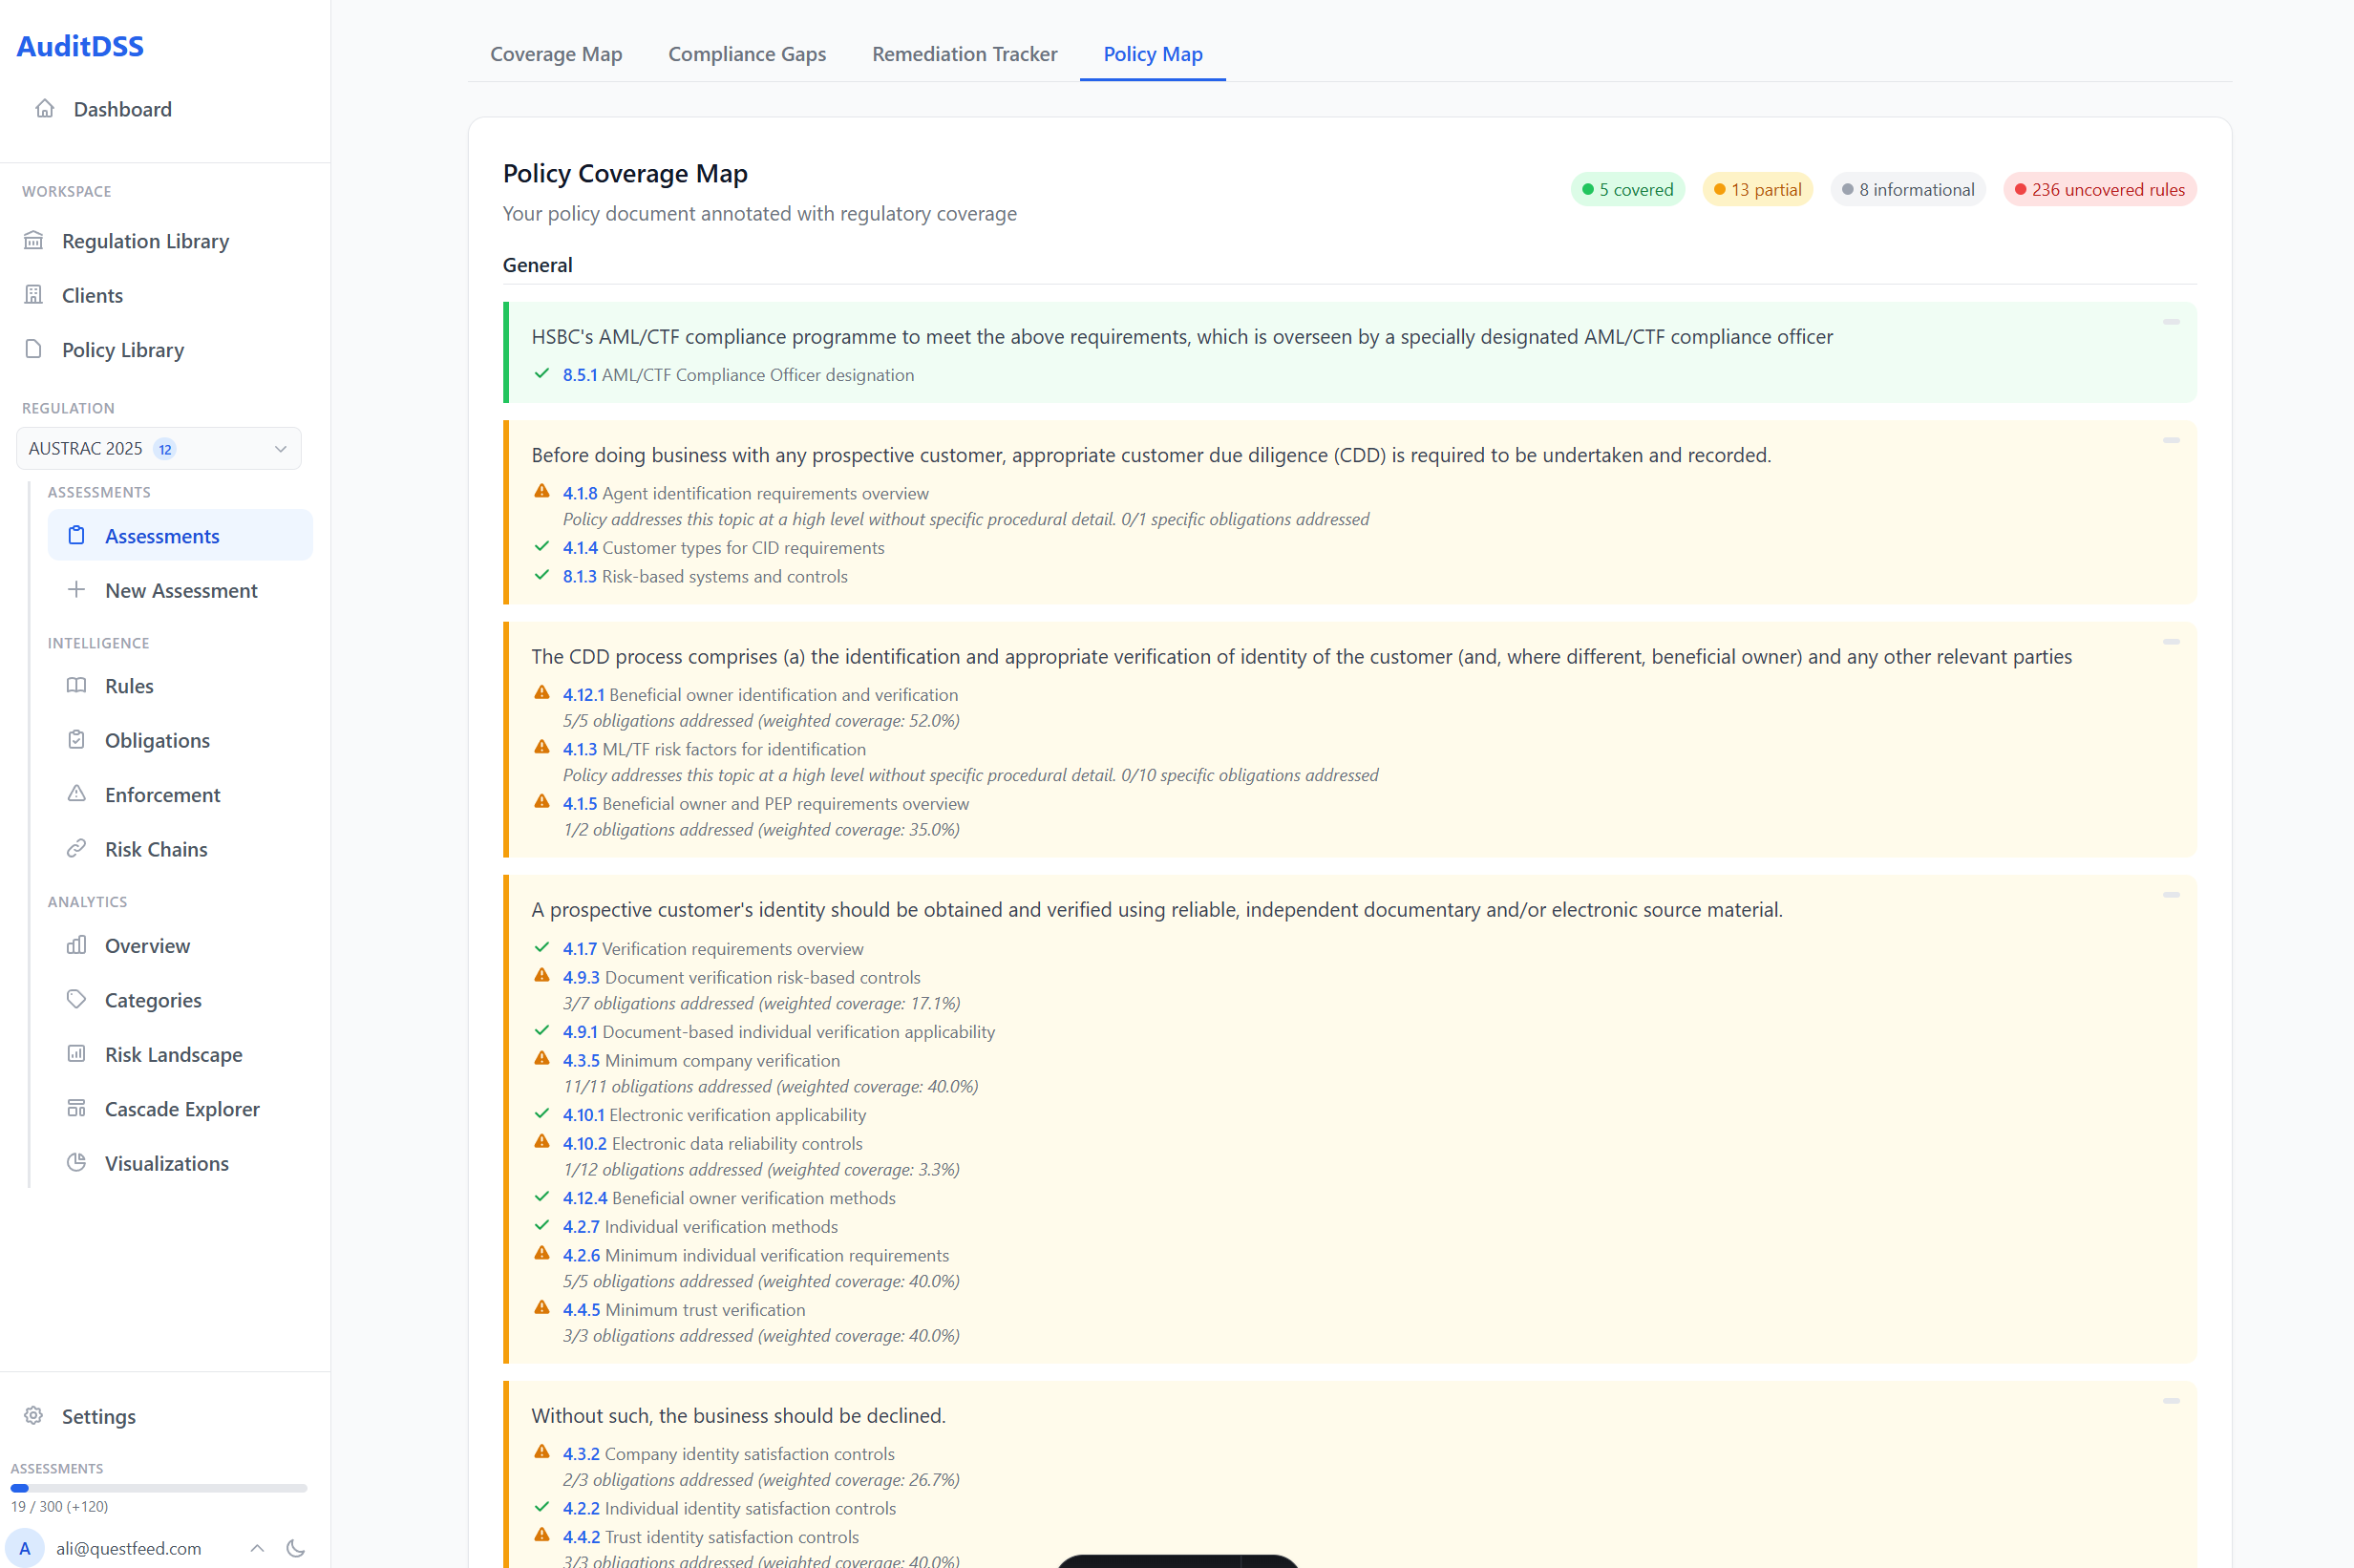Screen dimensions: 2354x1568
Task: Open the Settings gear
Action: click(x=98, y=1416)
